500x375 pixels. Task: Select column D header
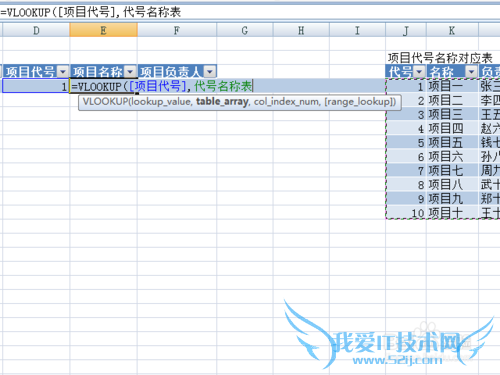point(36,30)
